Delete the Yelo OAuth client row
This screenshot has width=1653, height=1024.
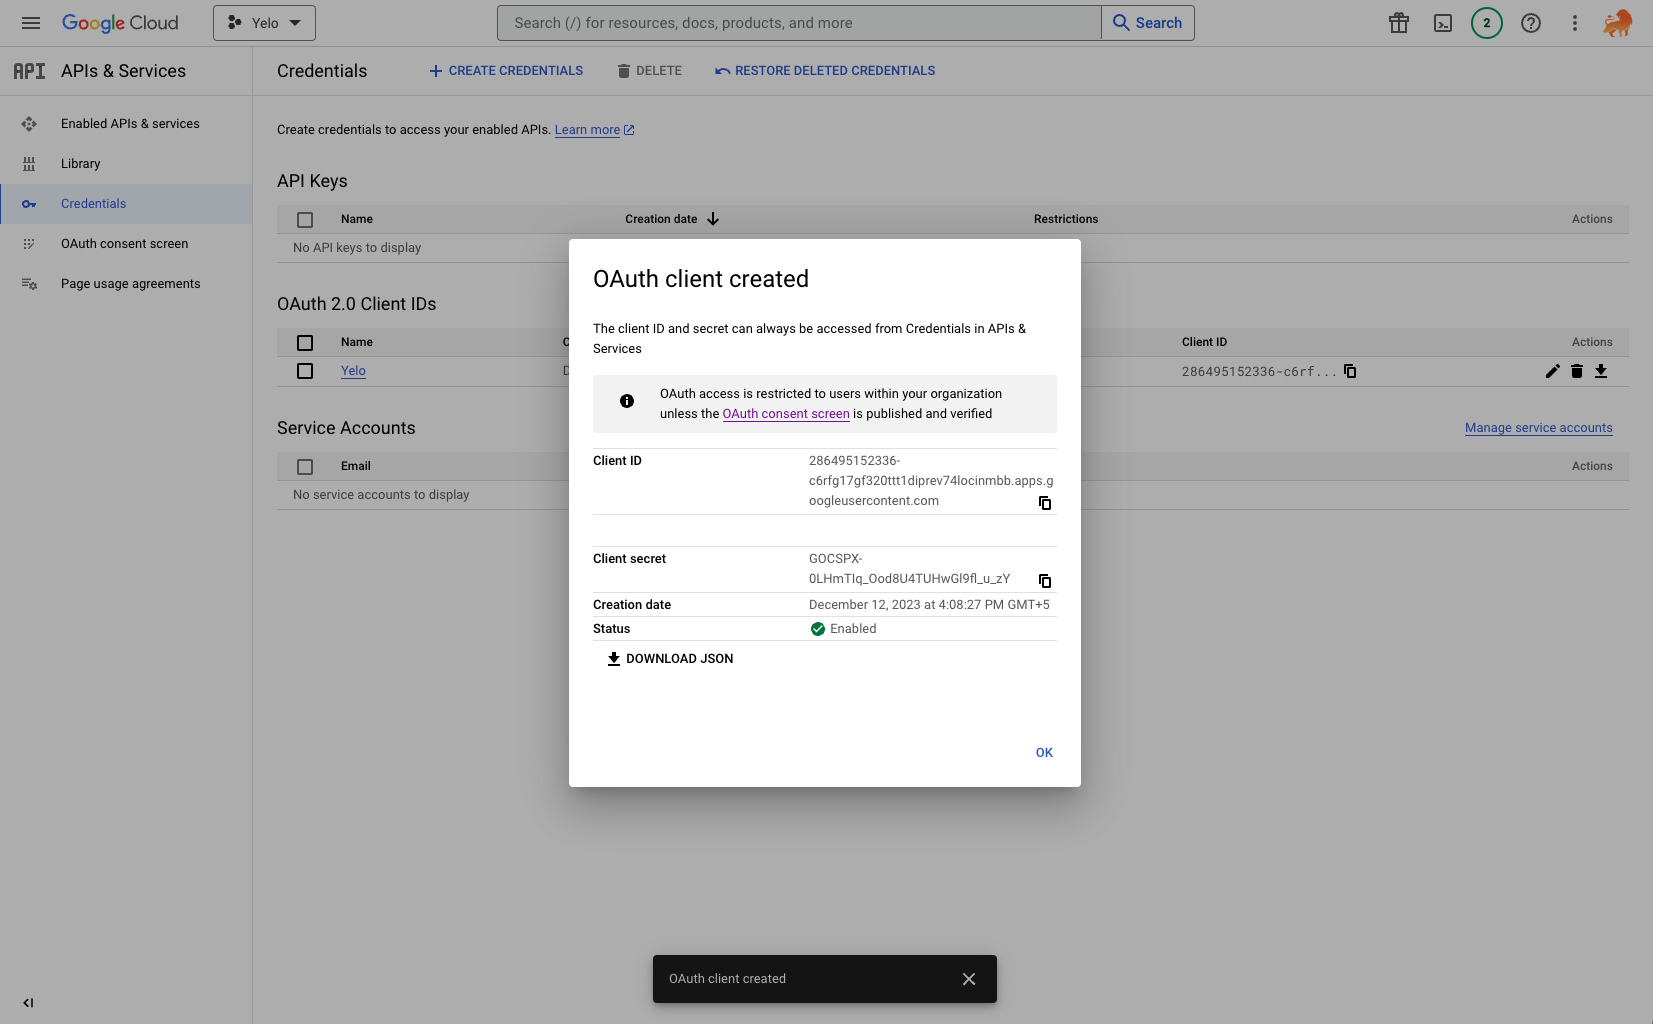(1577, 371)
